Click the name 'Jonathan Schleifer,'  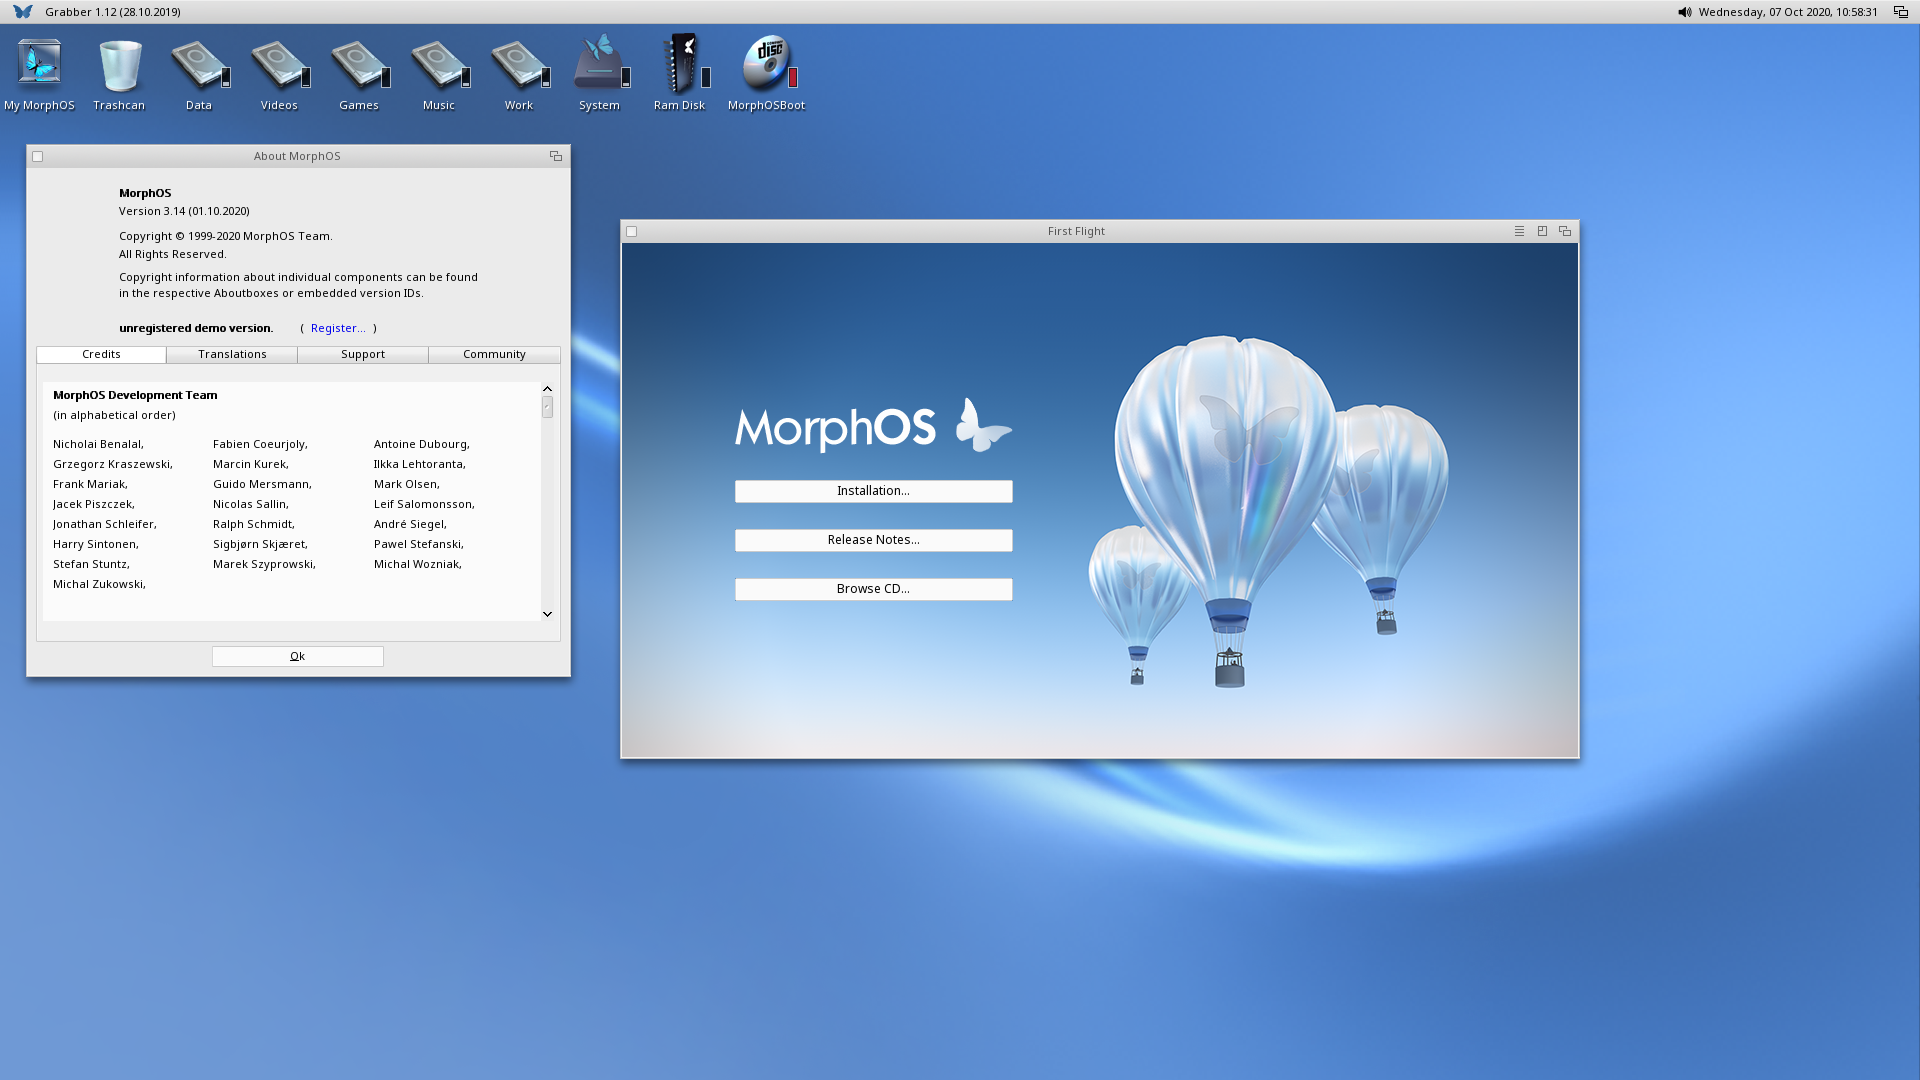(x=105, y=524)
